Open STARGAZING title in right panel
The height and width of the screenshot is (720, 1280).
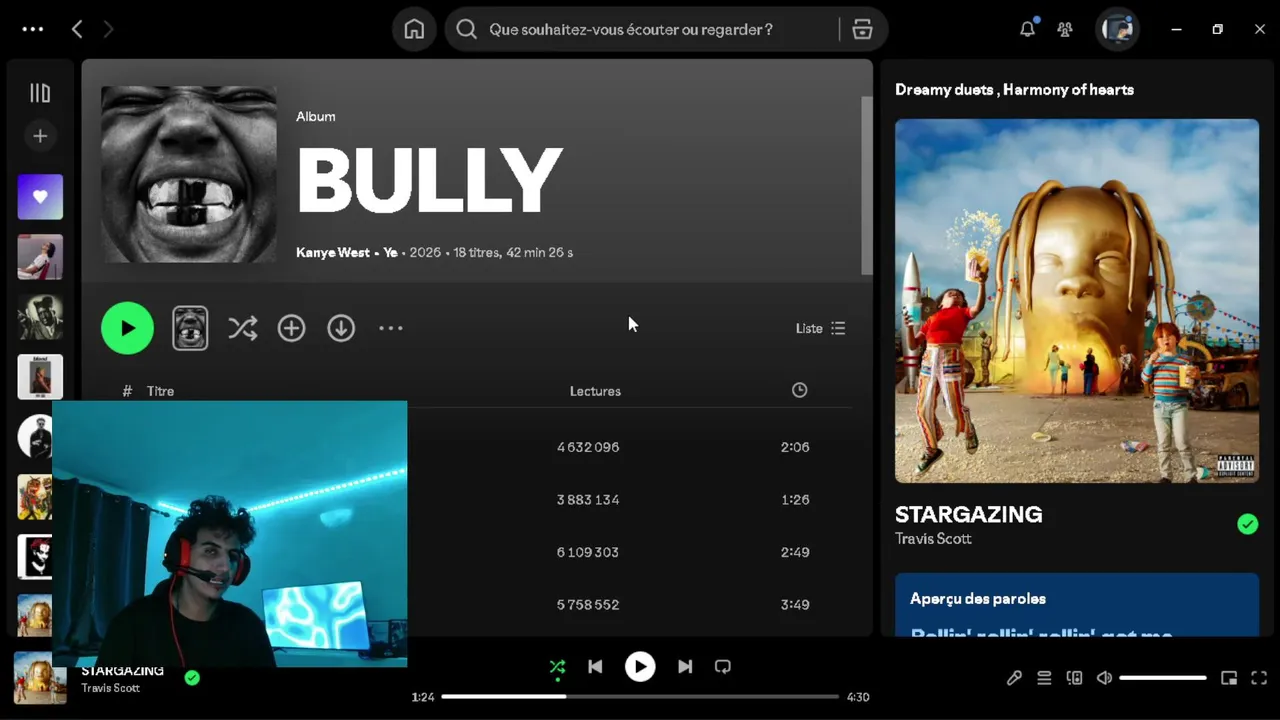pyautogui.click(x=968, y=514)
